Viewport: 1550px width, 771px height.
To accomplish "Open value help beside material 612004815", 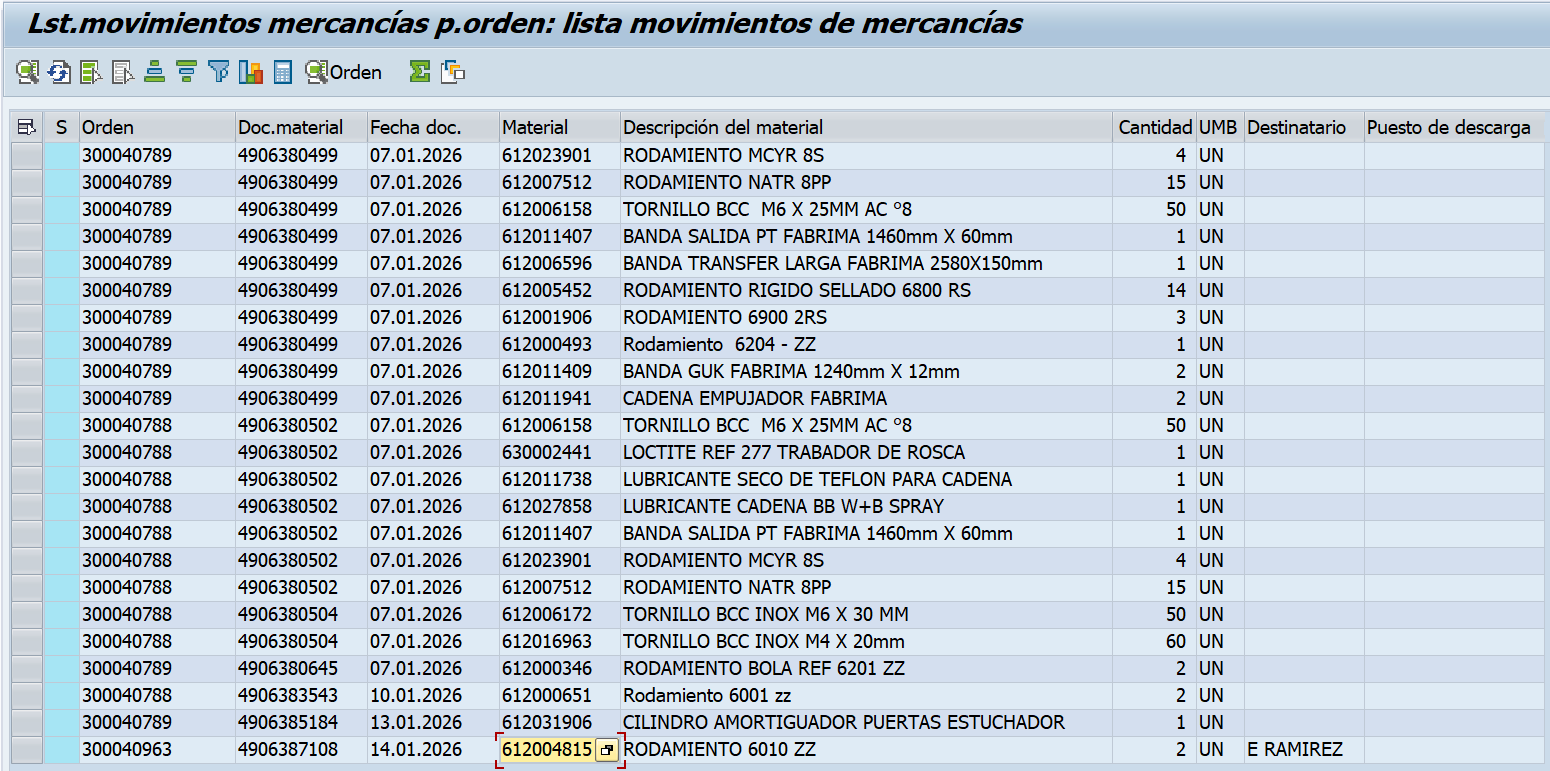I will (x=607, y=750).
